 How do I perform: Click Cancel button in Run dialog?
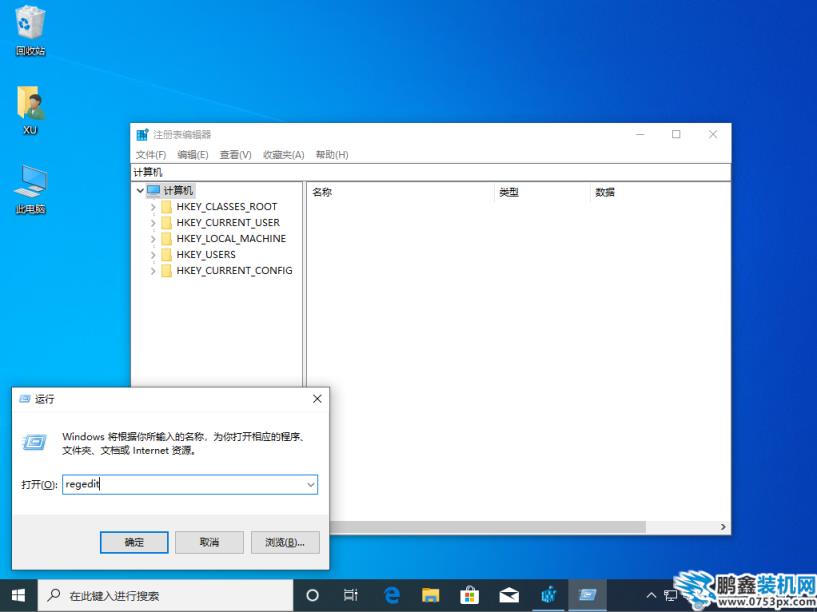(x=209, y=542)
